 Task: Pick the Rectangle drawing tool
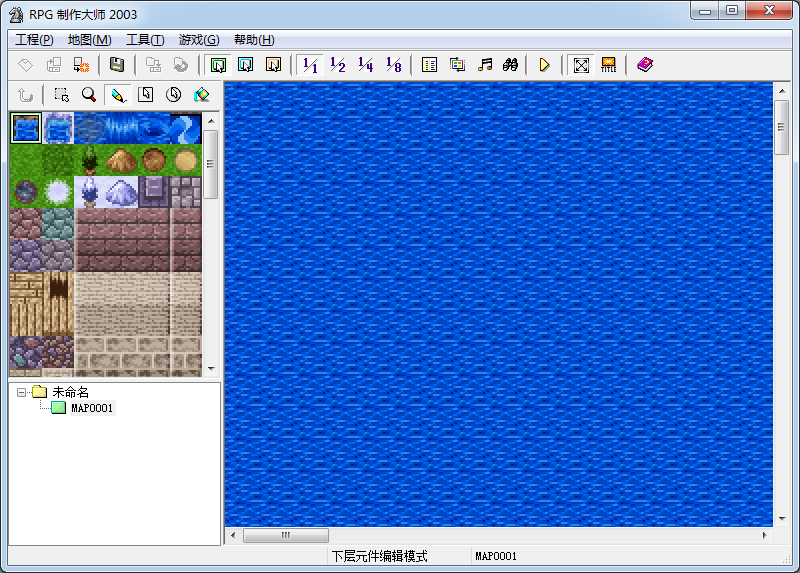146,95
